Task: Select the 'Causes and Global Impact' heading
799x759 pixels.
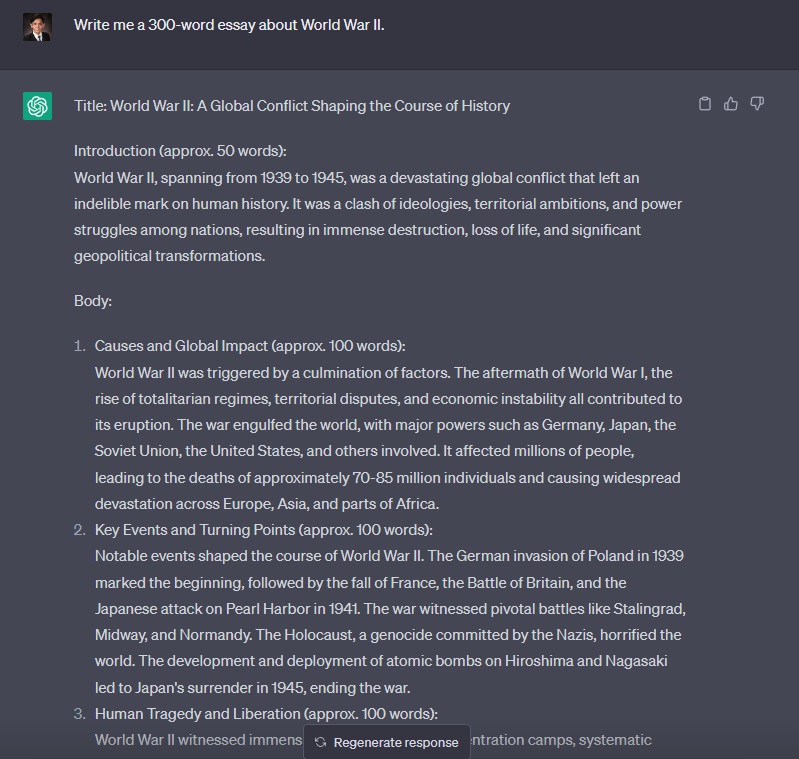Action: [x=250, y=346]
